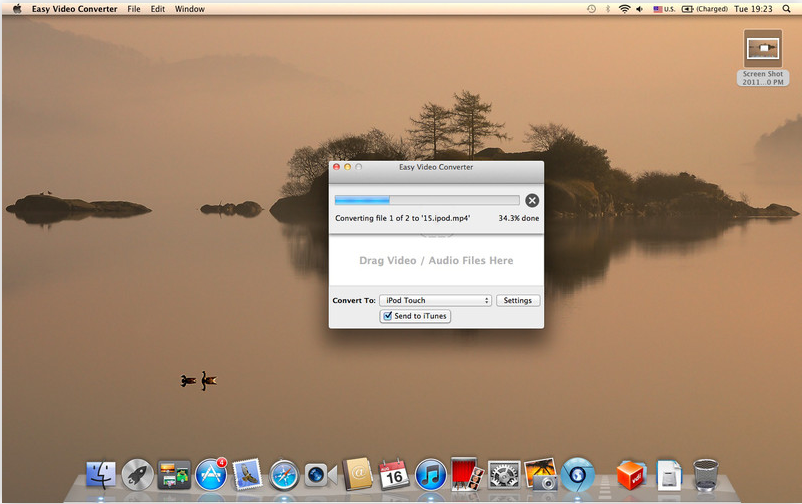Viewport: 802px width, 504px height.
Task: Open Wi-Fi status menu
Action: (624, 9)
